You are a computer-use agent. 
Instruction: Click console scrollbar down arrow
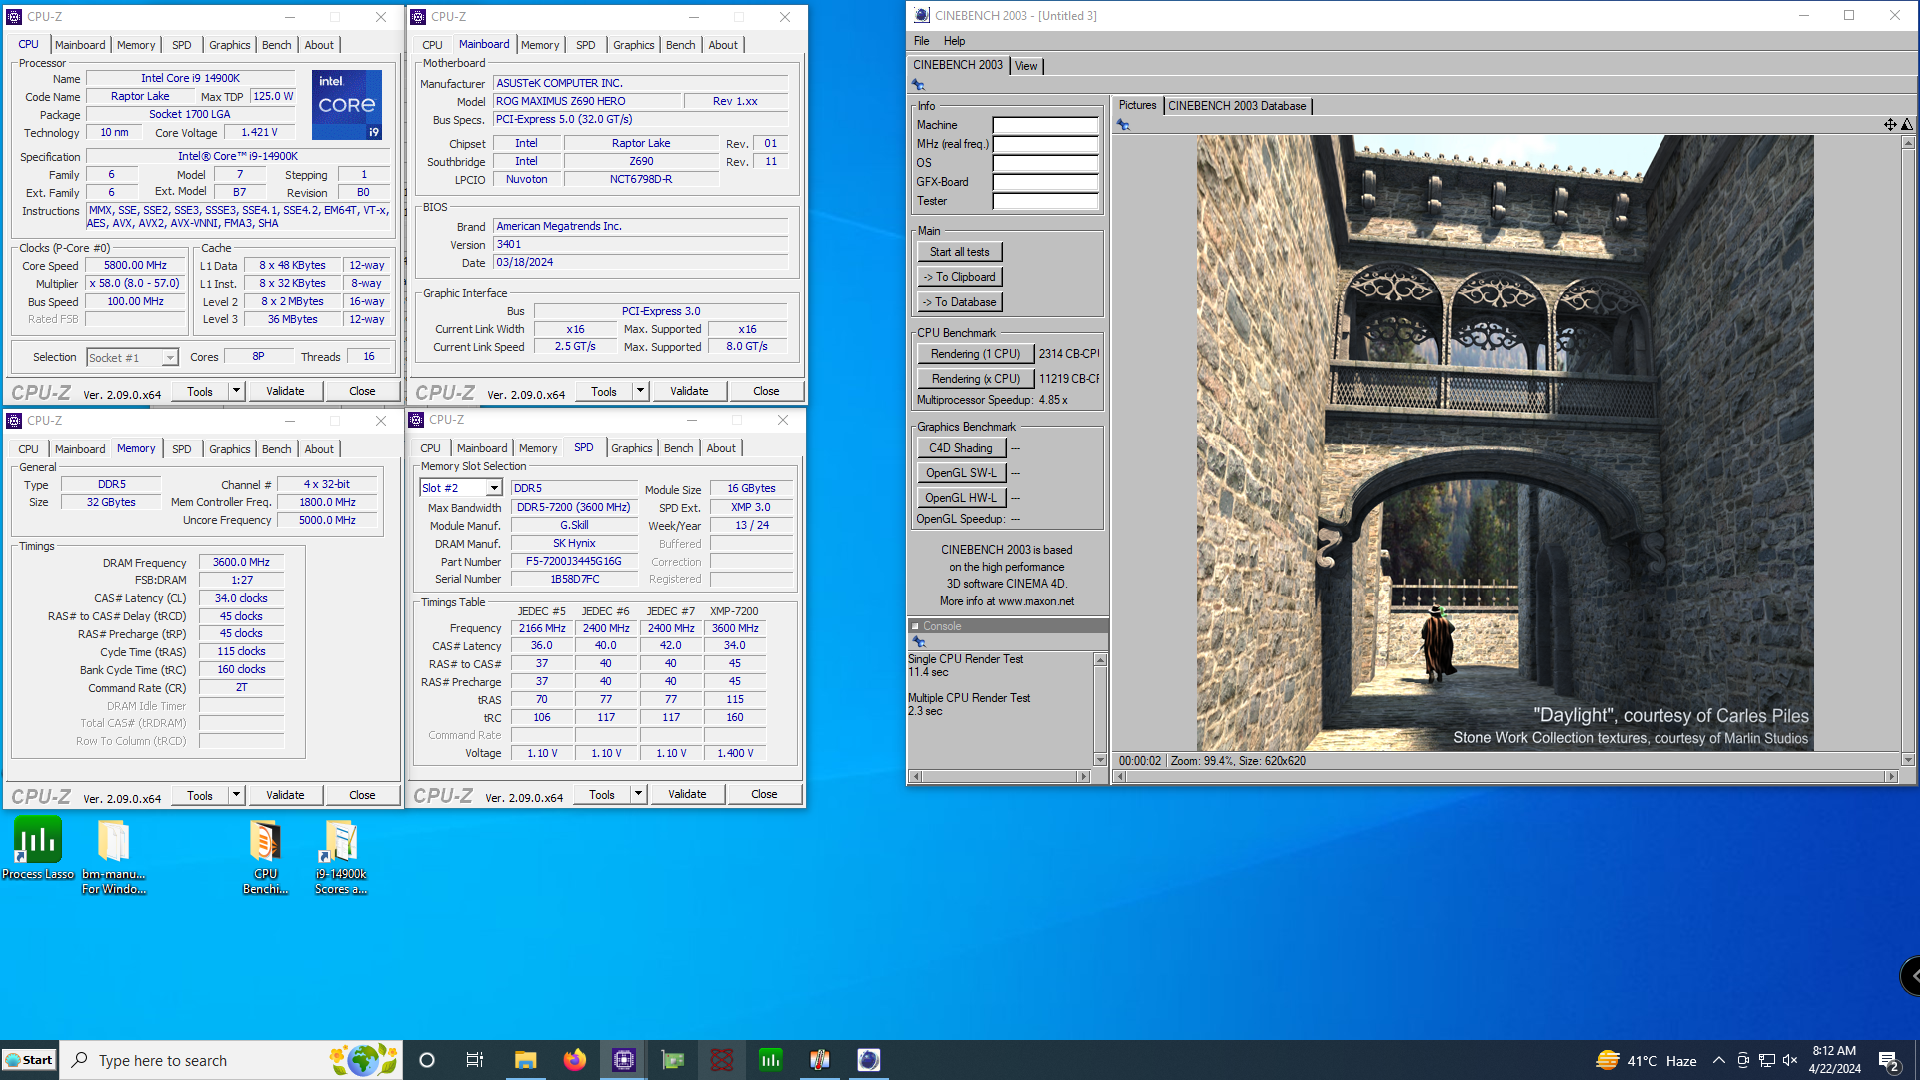pos(1100,760)
